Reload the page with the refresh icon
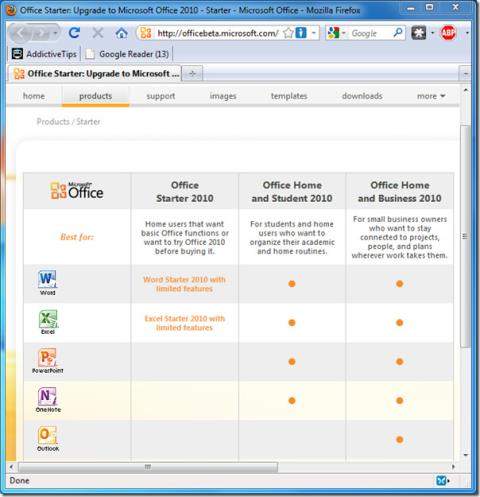 click(75, 33)
